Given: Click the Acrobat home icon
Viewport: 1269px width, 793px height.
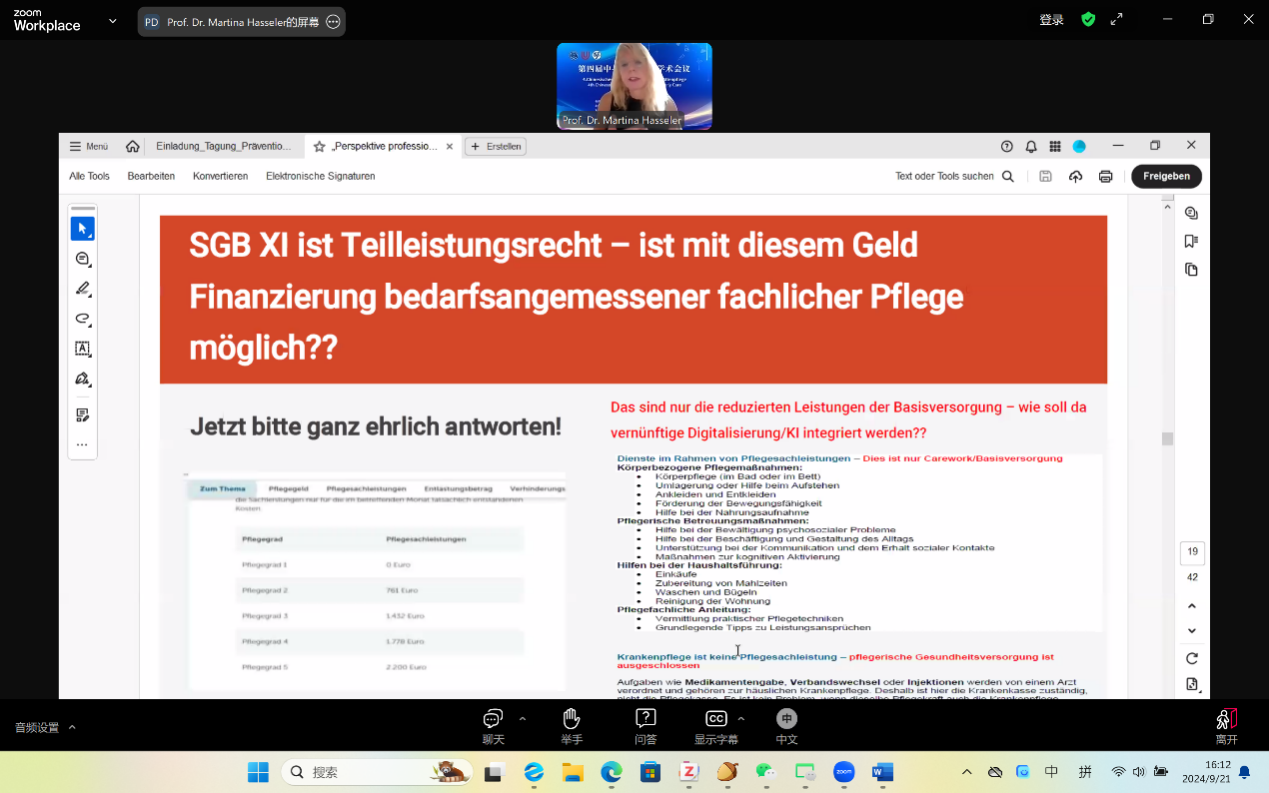Looking at the screenshot, I should [x=132, y=146].
